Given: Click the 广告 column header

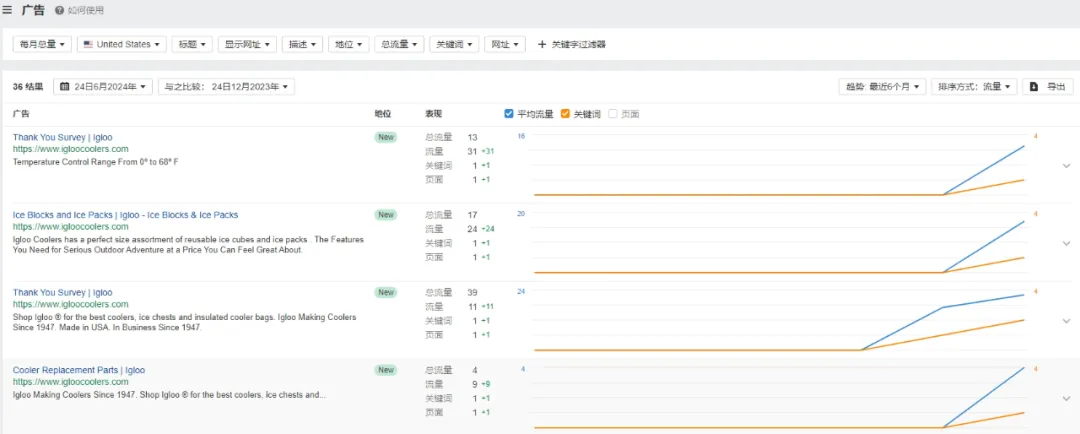Looking at the screenshot, I should 21,114.
